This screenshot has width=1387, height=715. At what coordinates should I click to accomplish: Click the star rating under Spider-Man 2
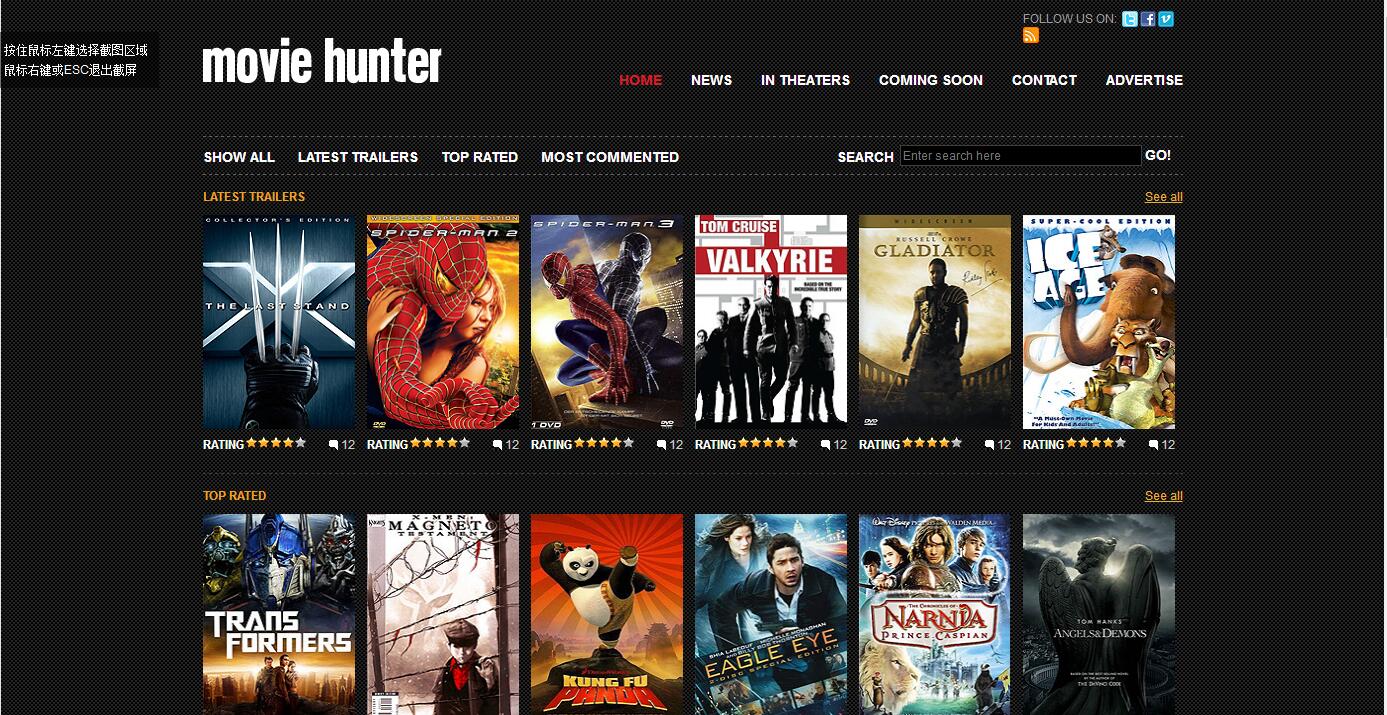pyautogui.click(x=440, y=443)
